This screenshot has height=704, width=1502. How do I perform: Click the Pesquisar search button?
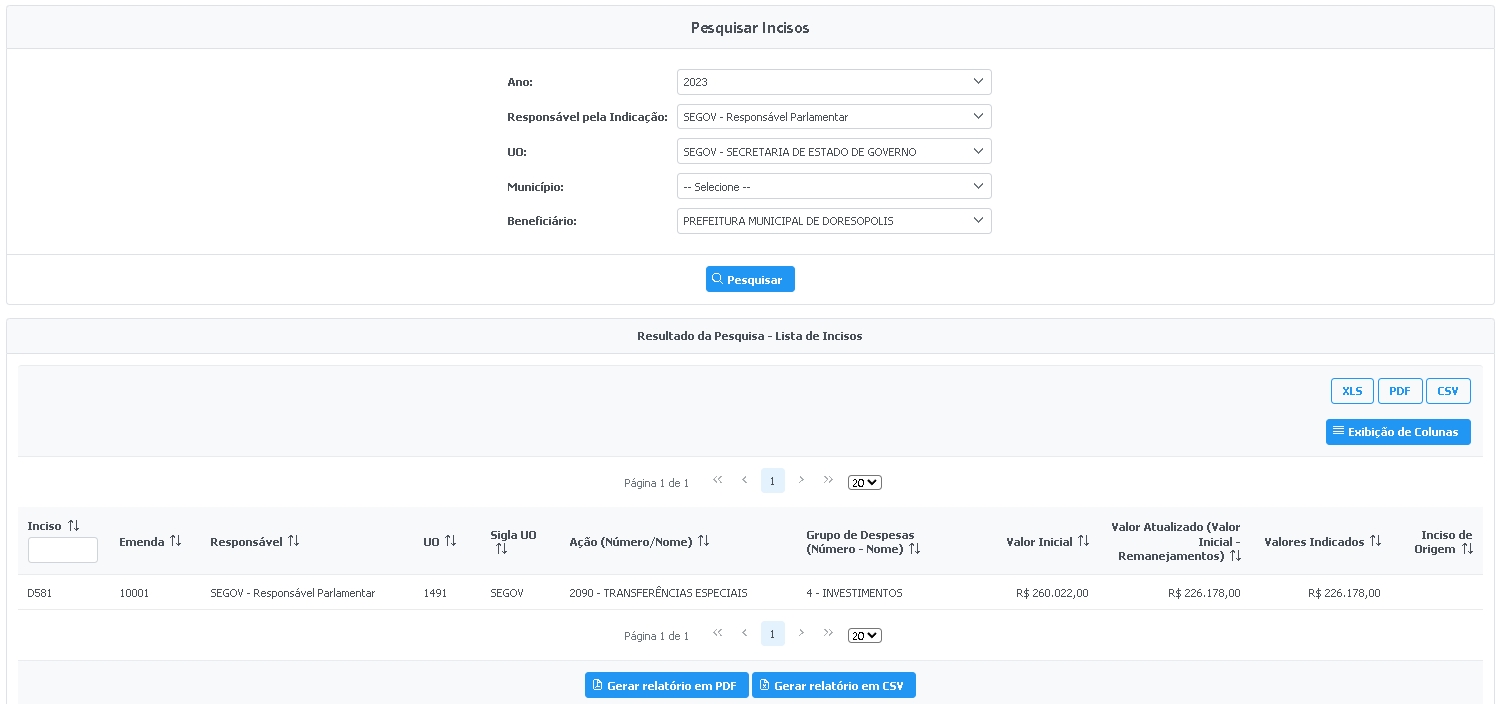tap(750, 279)
